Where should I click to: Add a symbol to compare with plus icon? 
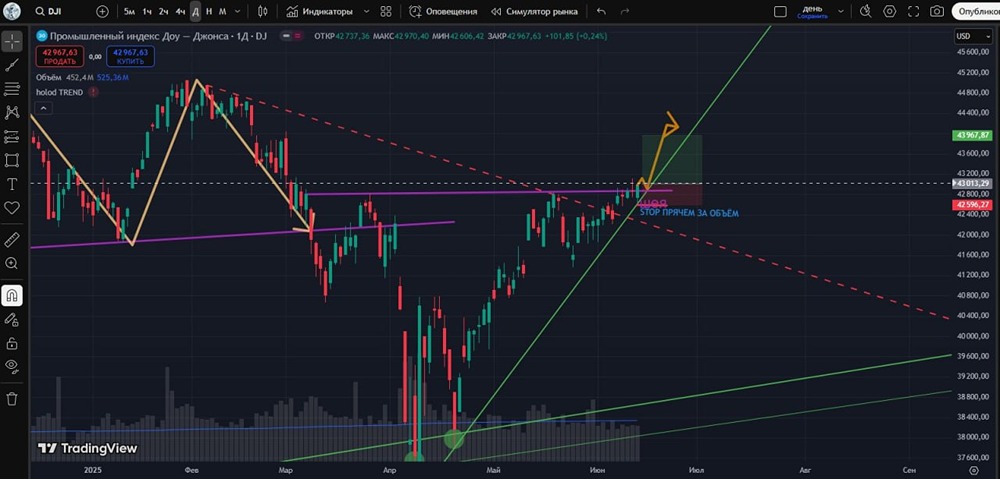point(103,11)
